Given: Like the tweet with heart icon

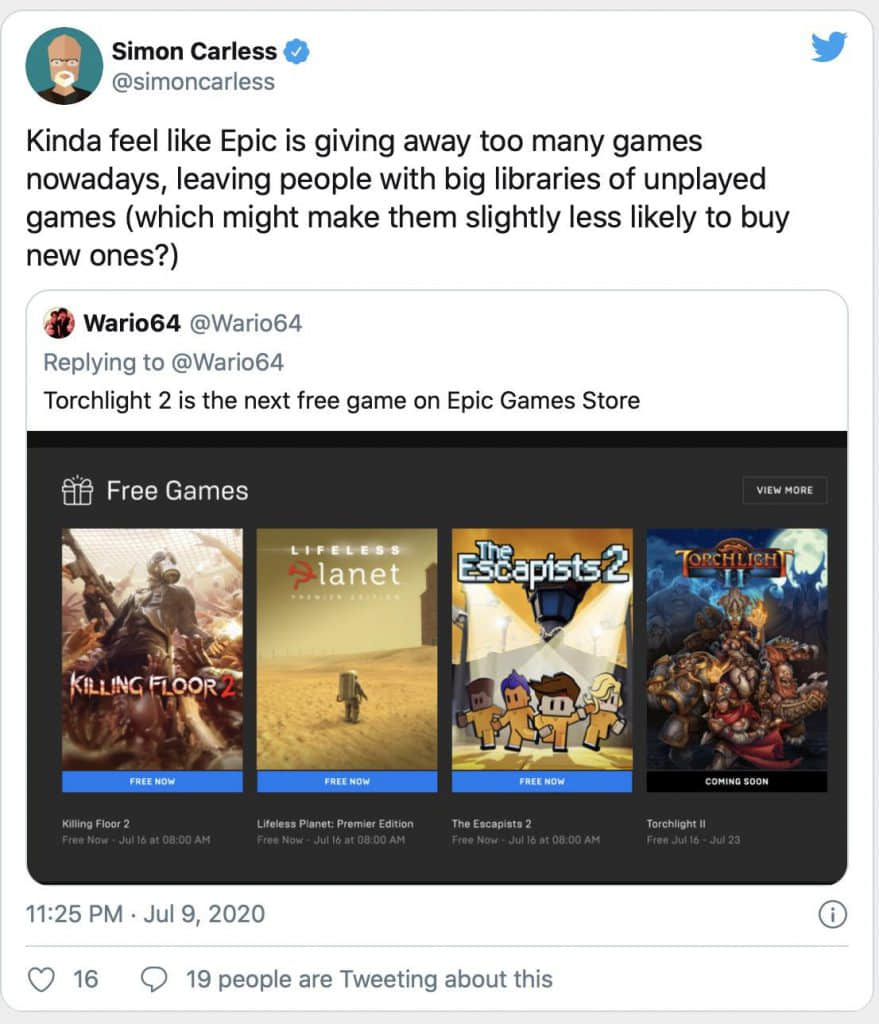Looking at the screenshot, I should tap(41, 980).
